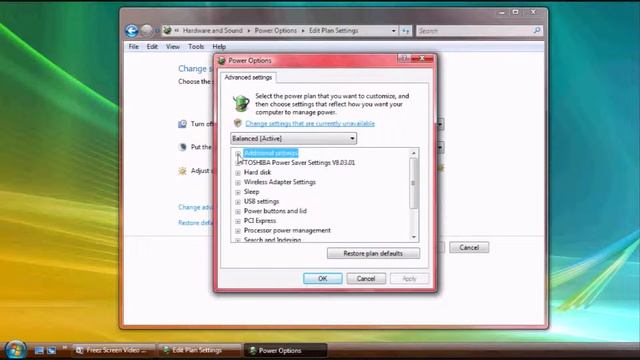Click the Adjust brightness sun icon

pyautogui.click(x=182, y=171)
